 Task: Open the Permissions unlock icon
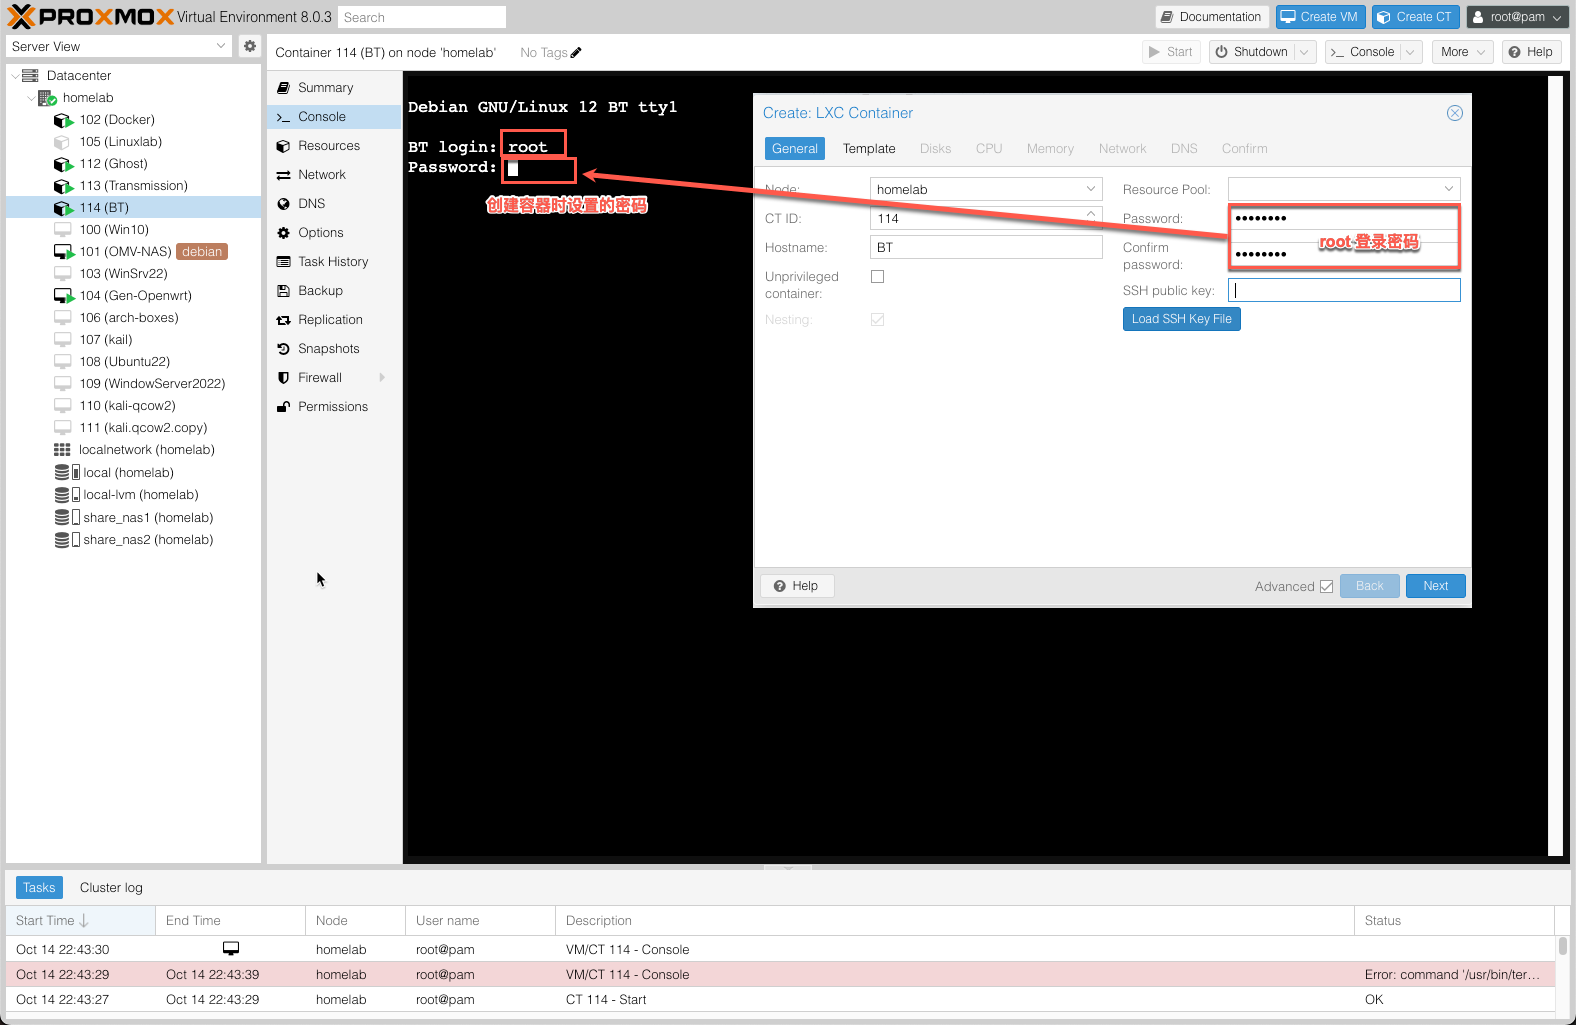pyautogui.click(x=283, y=407)
